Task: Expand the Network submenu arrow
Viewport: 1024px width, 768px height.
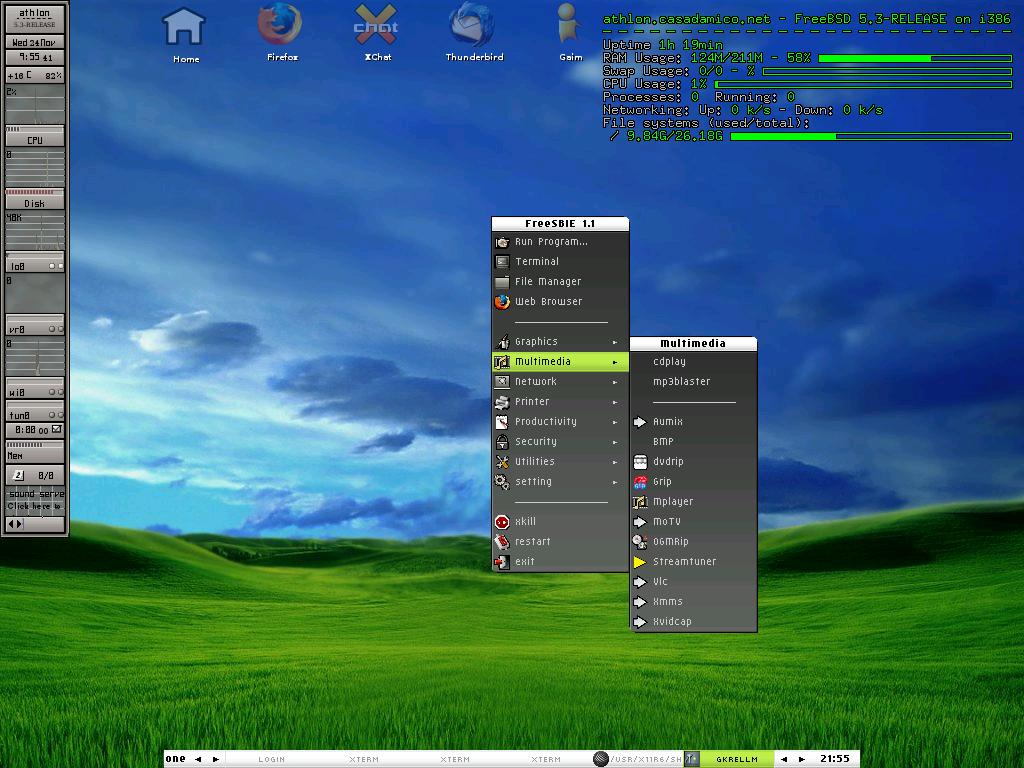Action: point(615,382)
